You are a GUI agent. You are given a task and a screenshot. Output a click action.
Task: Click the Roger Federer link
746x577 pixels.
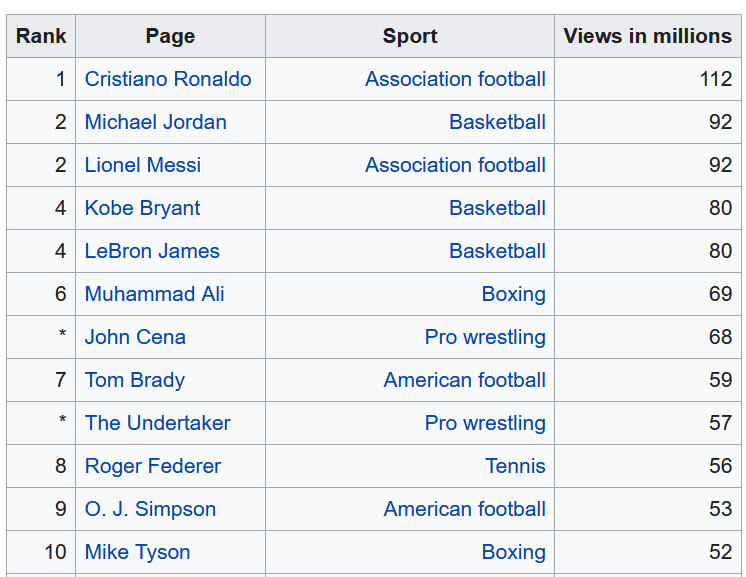pos(152,466)
